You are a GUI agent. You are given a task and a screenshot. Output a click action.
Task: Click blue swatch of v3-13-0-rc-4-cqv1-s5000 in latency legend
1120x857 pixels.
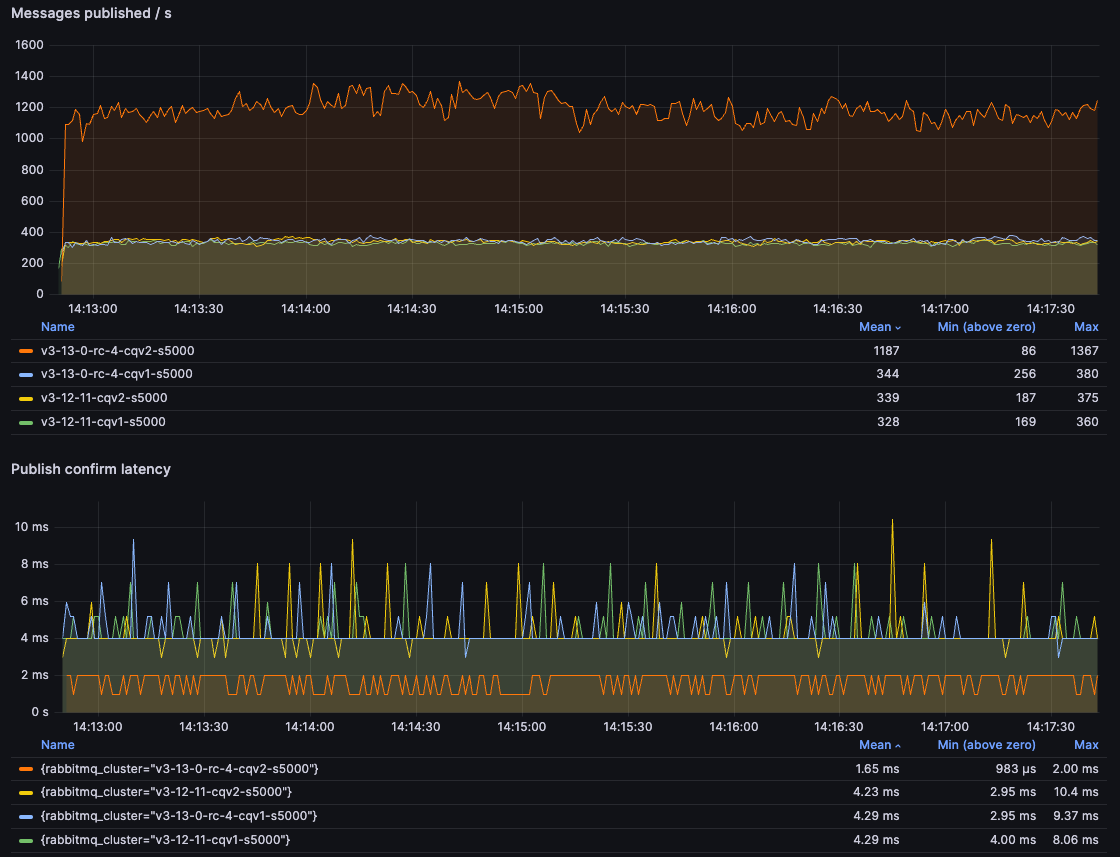coord(26,816)
